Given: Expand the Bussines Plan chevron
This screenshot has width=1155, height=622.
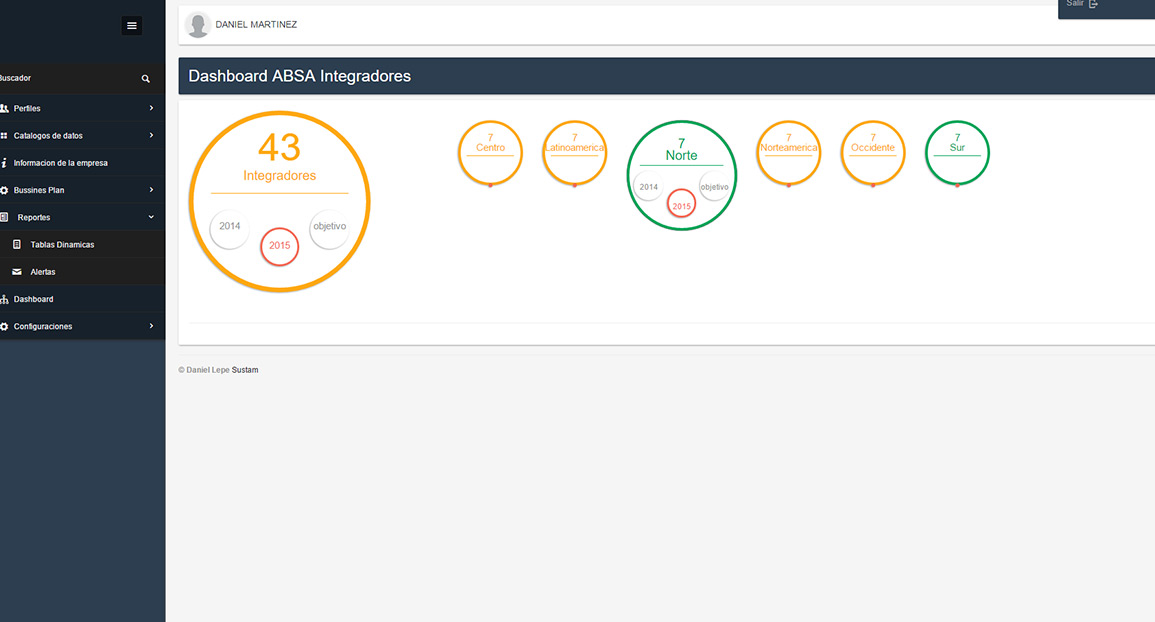Looking at the screenshot, I should (151, 190).
